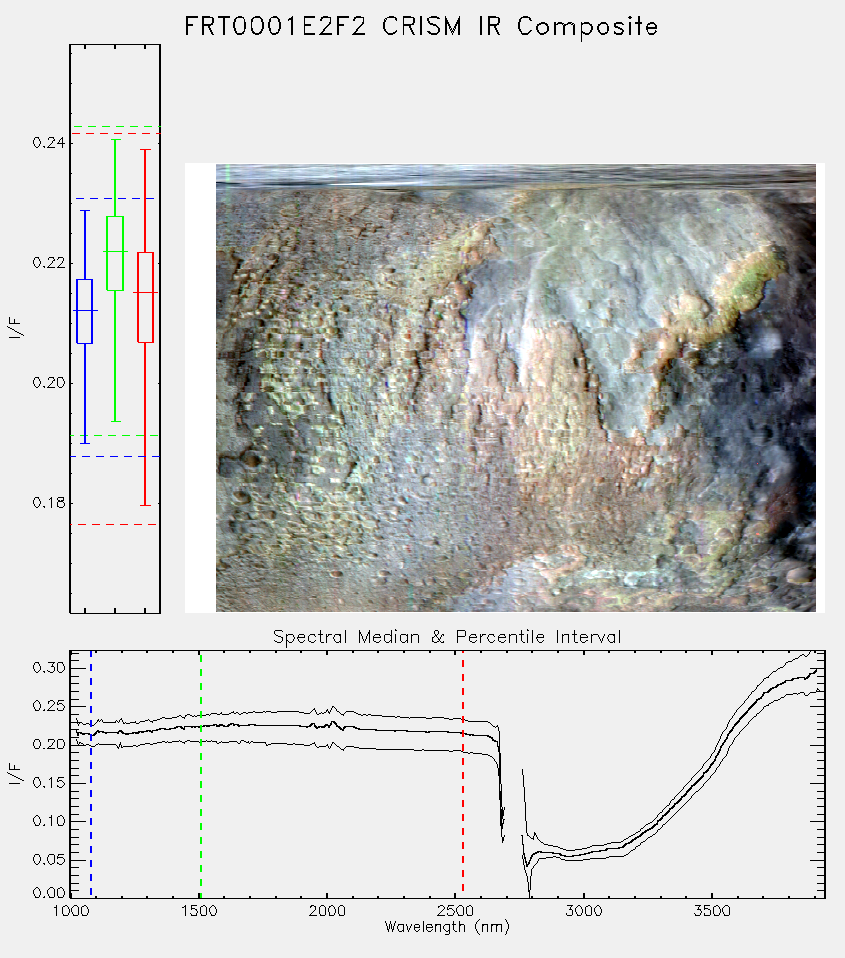The width and height of the screenshot is (845, 958).
Task: Select the blue box in the I/F boxplot
Action: [85, 311]
